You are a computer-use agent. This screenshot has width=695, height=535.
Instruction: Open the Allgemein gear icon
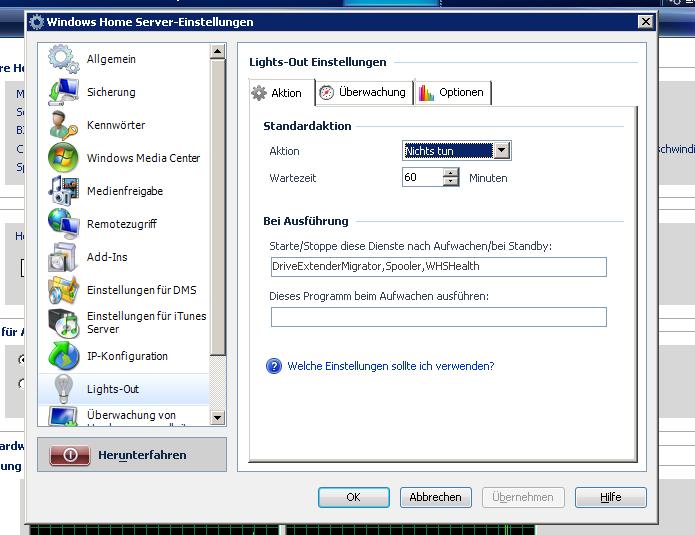[63, 59]
